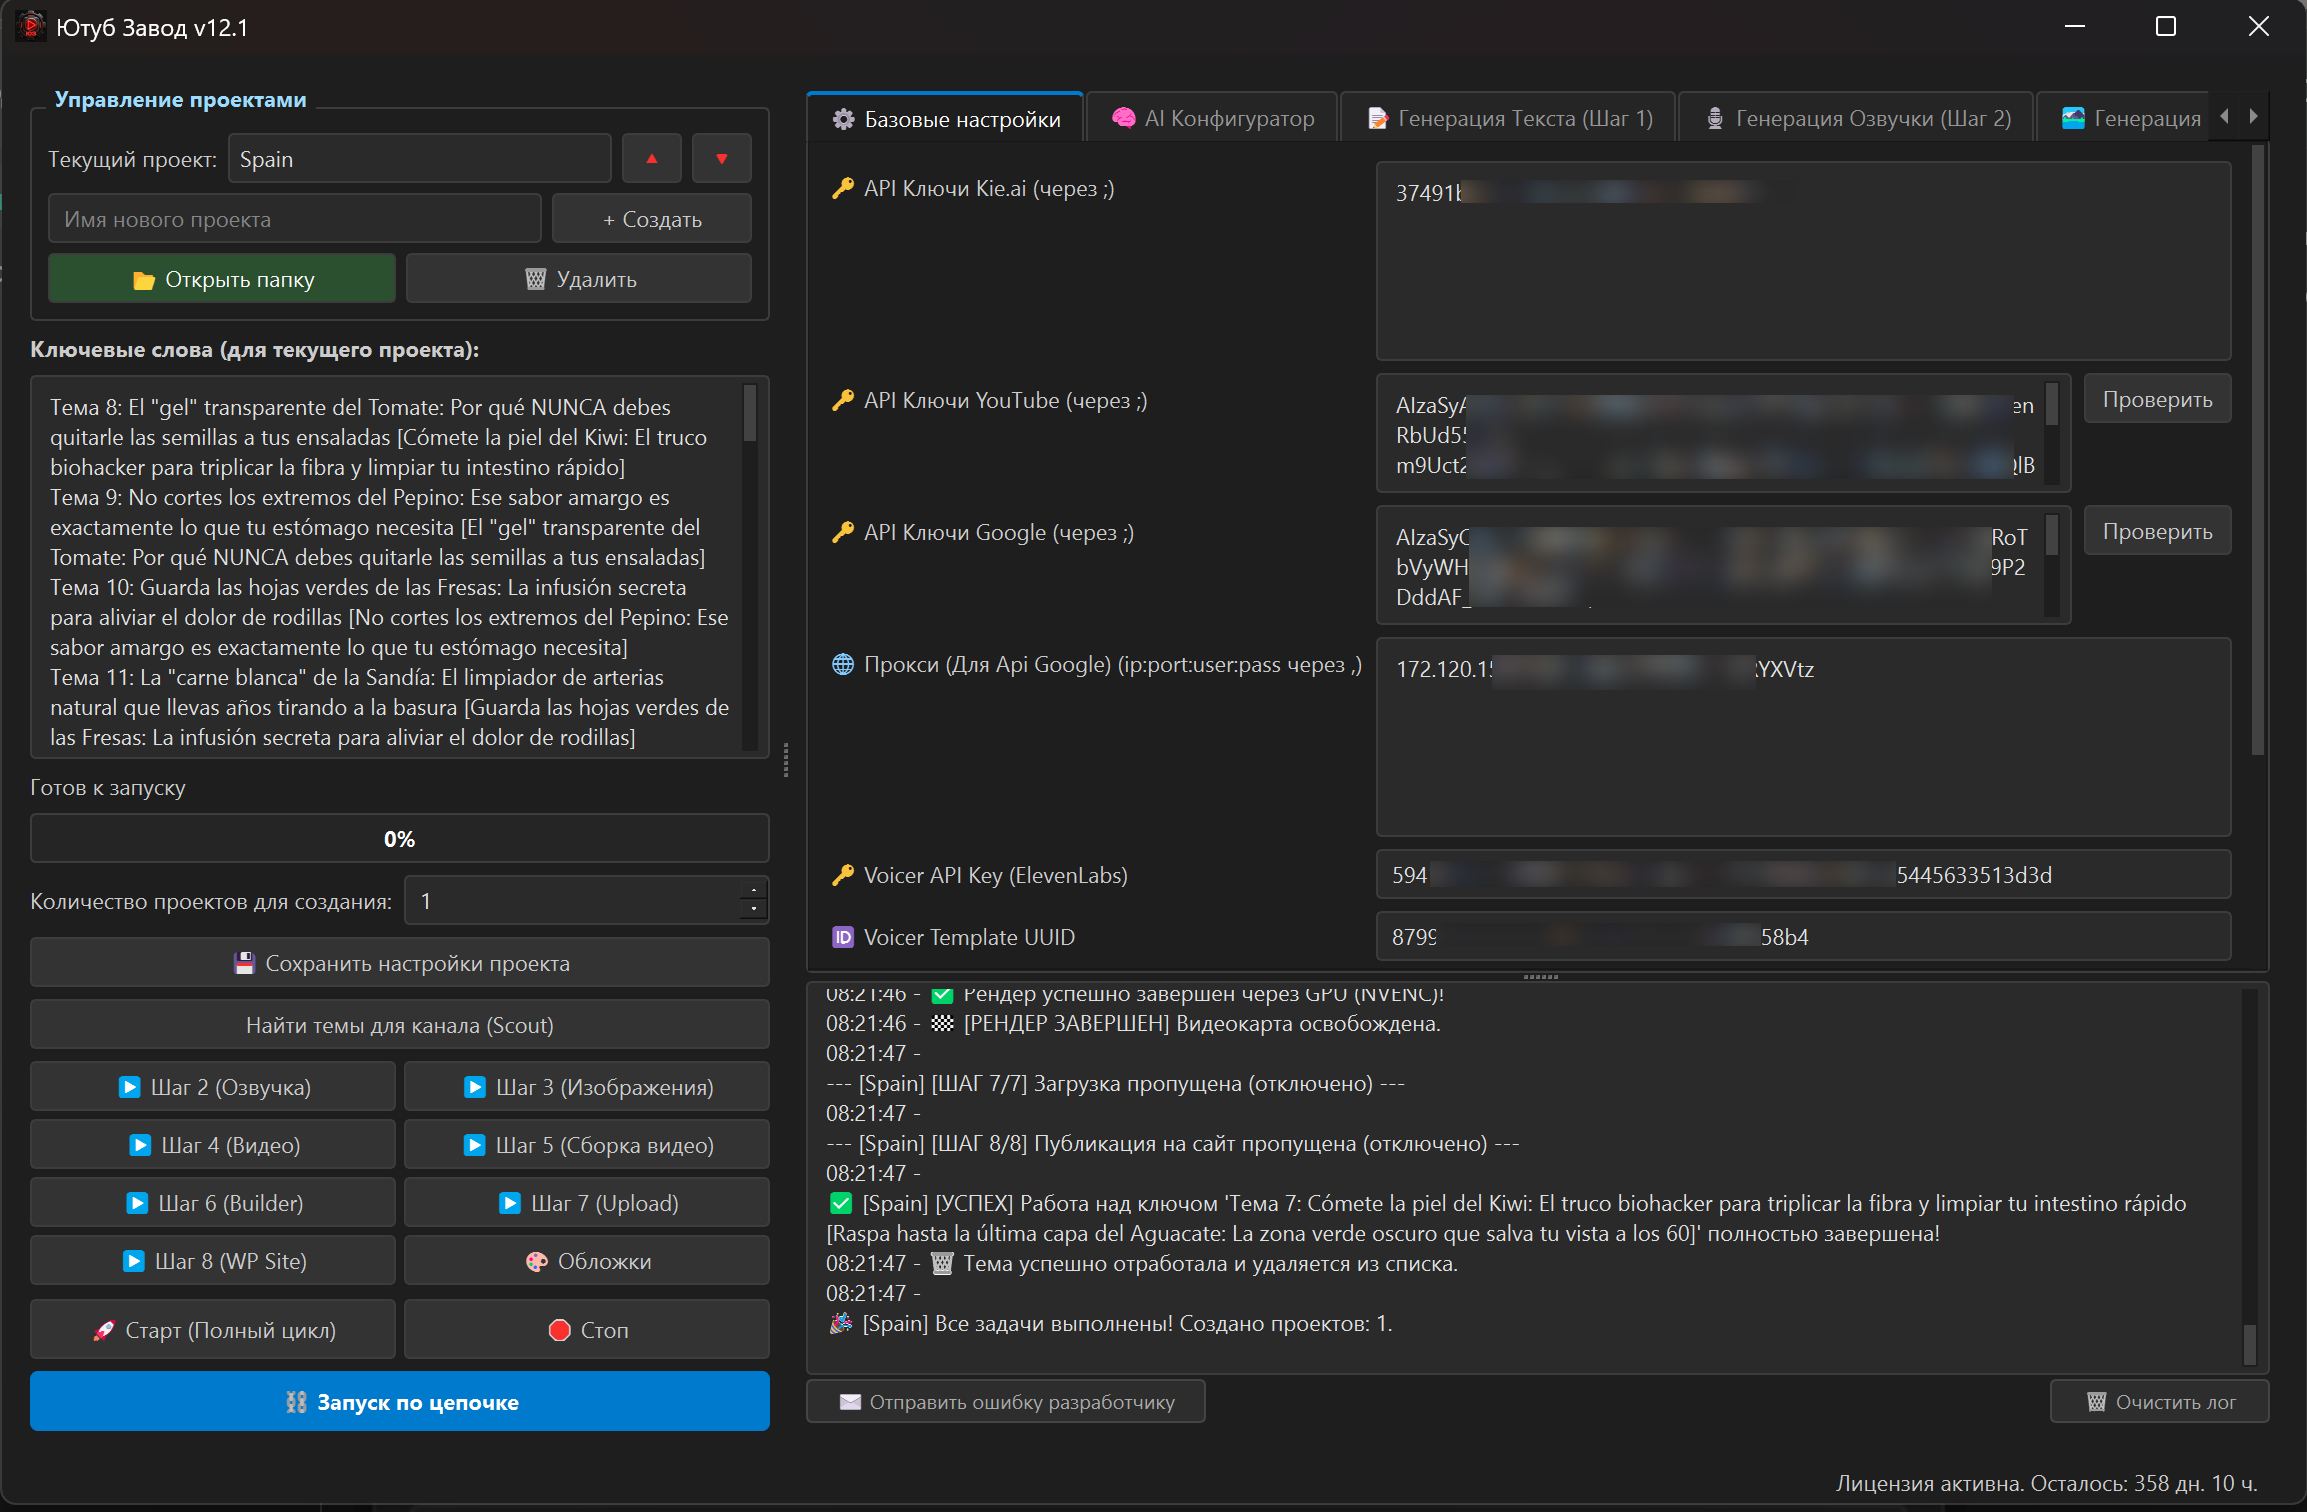Check YouTube API keys with Проверить
This screenshot has height=1512, width=2307.
point(2157,399)
